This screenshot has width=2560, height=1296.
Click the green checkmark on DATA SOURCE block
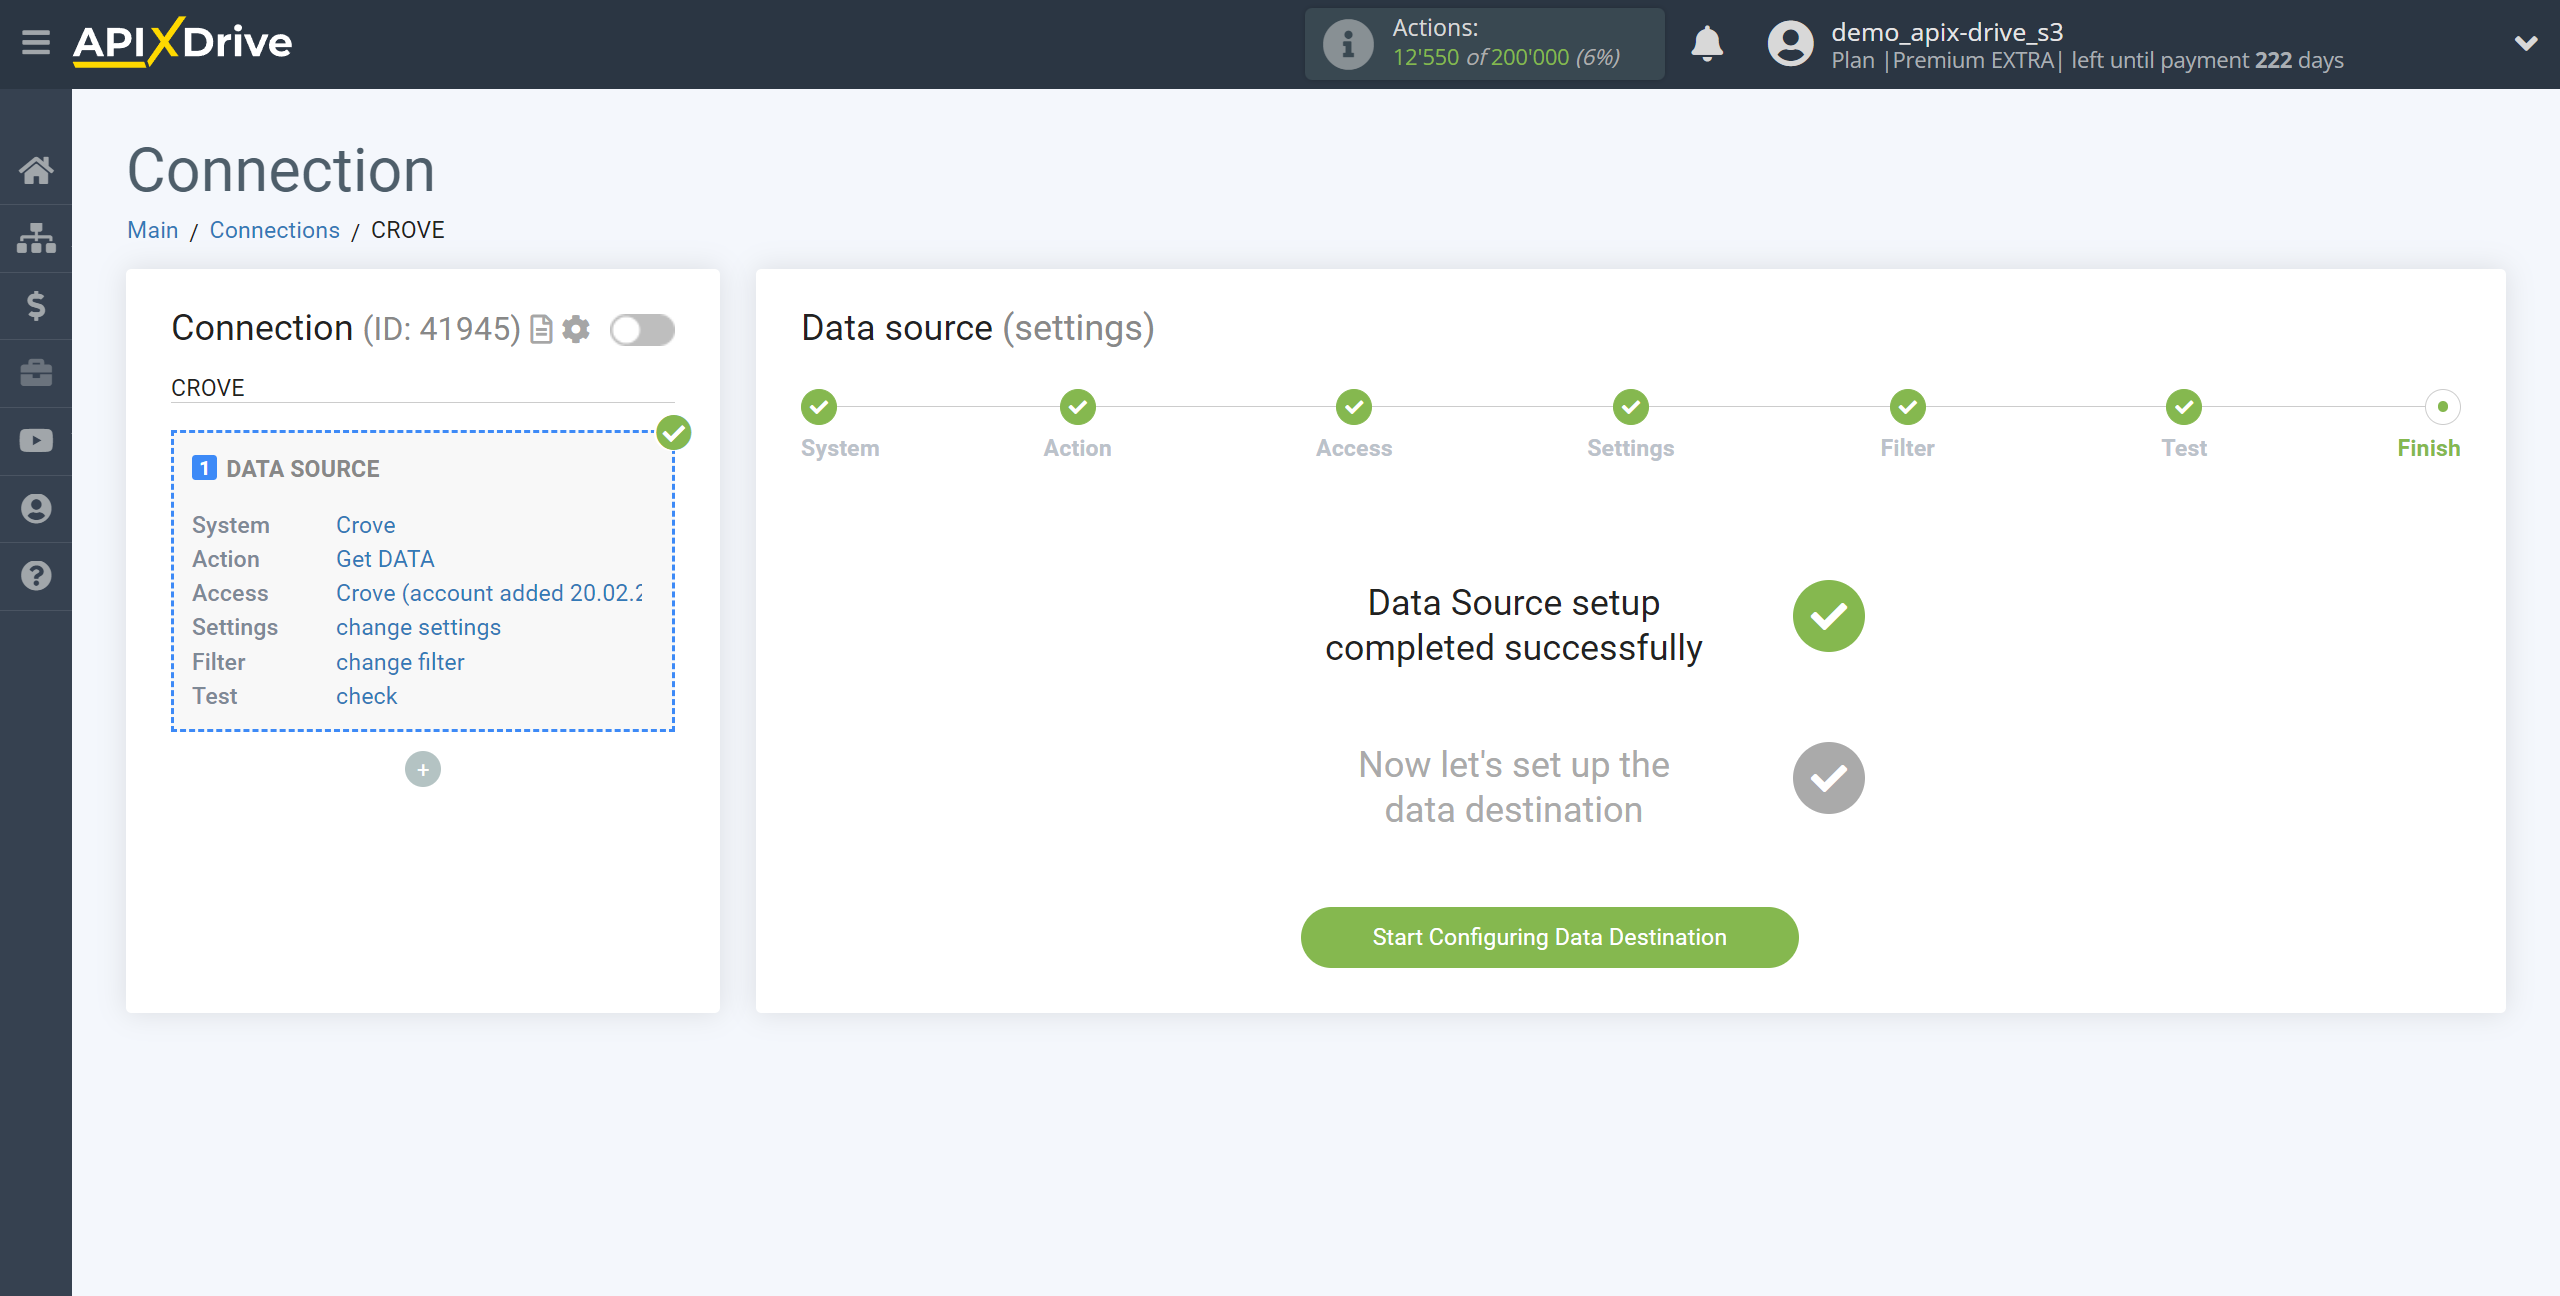pos(674,431)
